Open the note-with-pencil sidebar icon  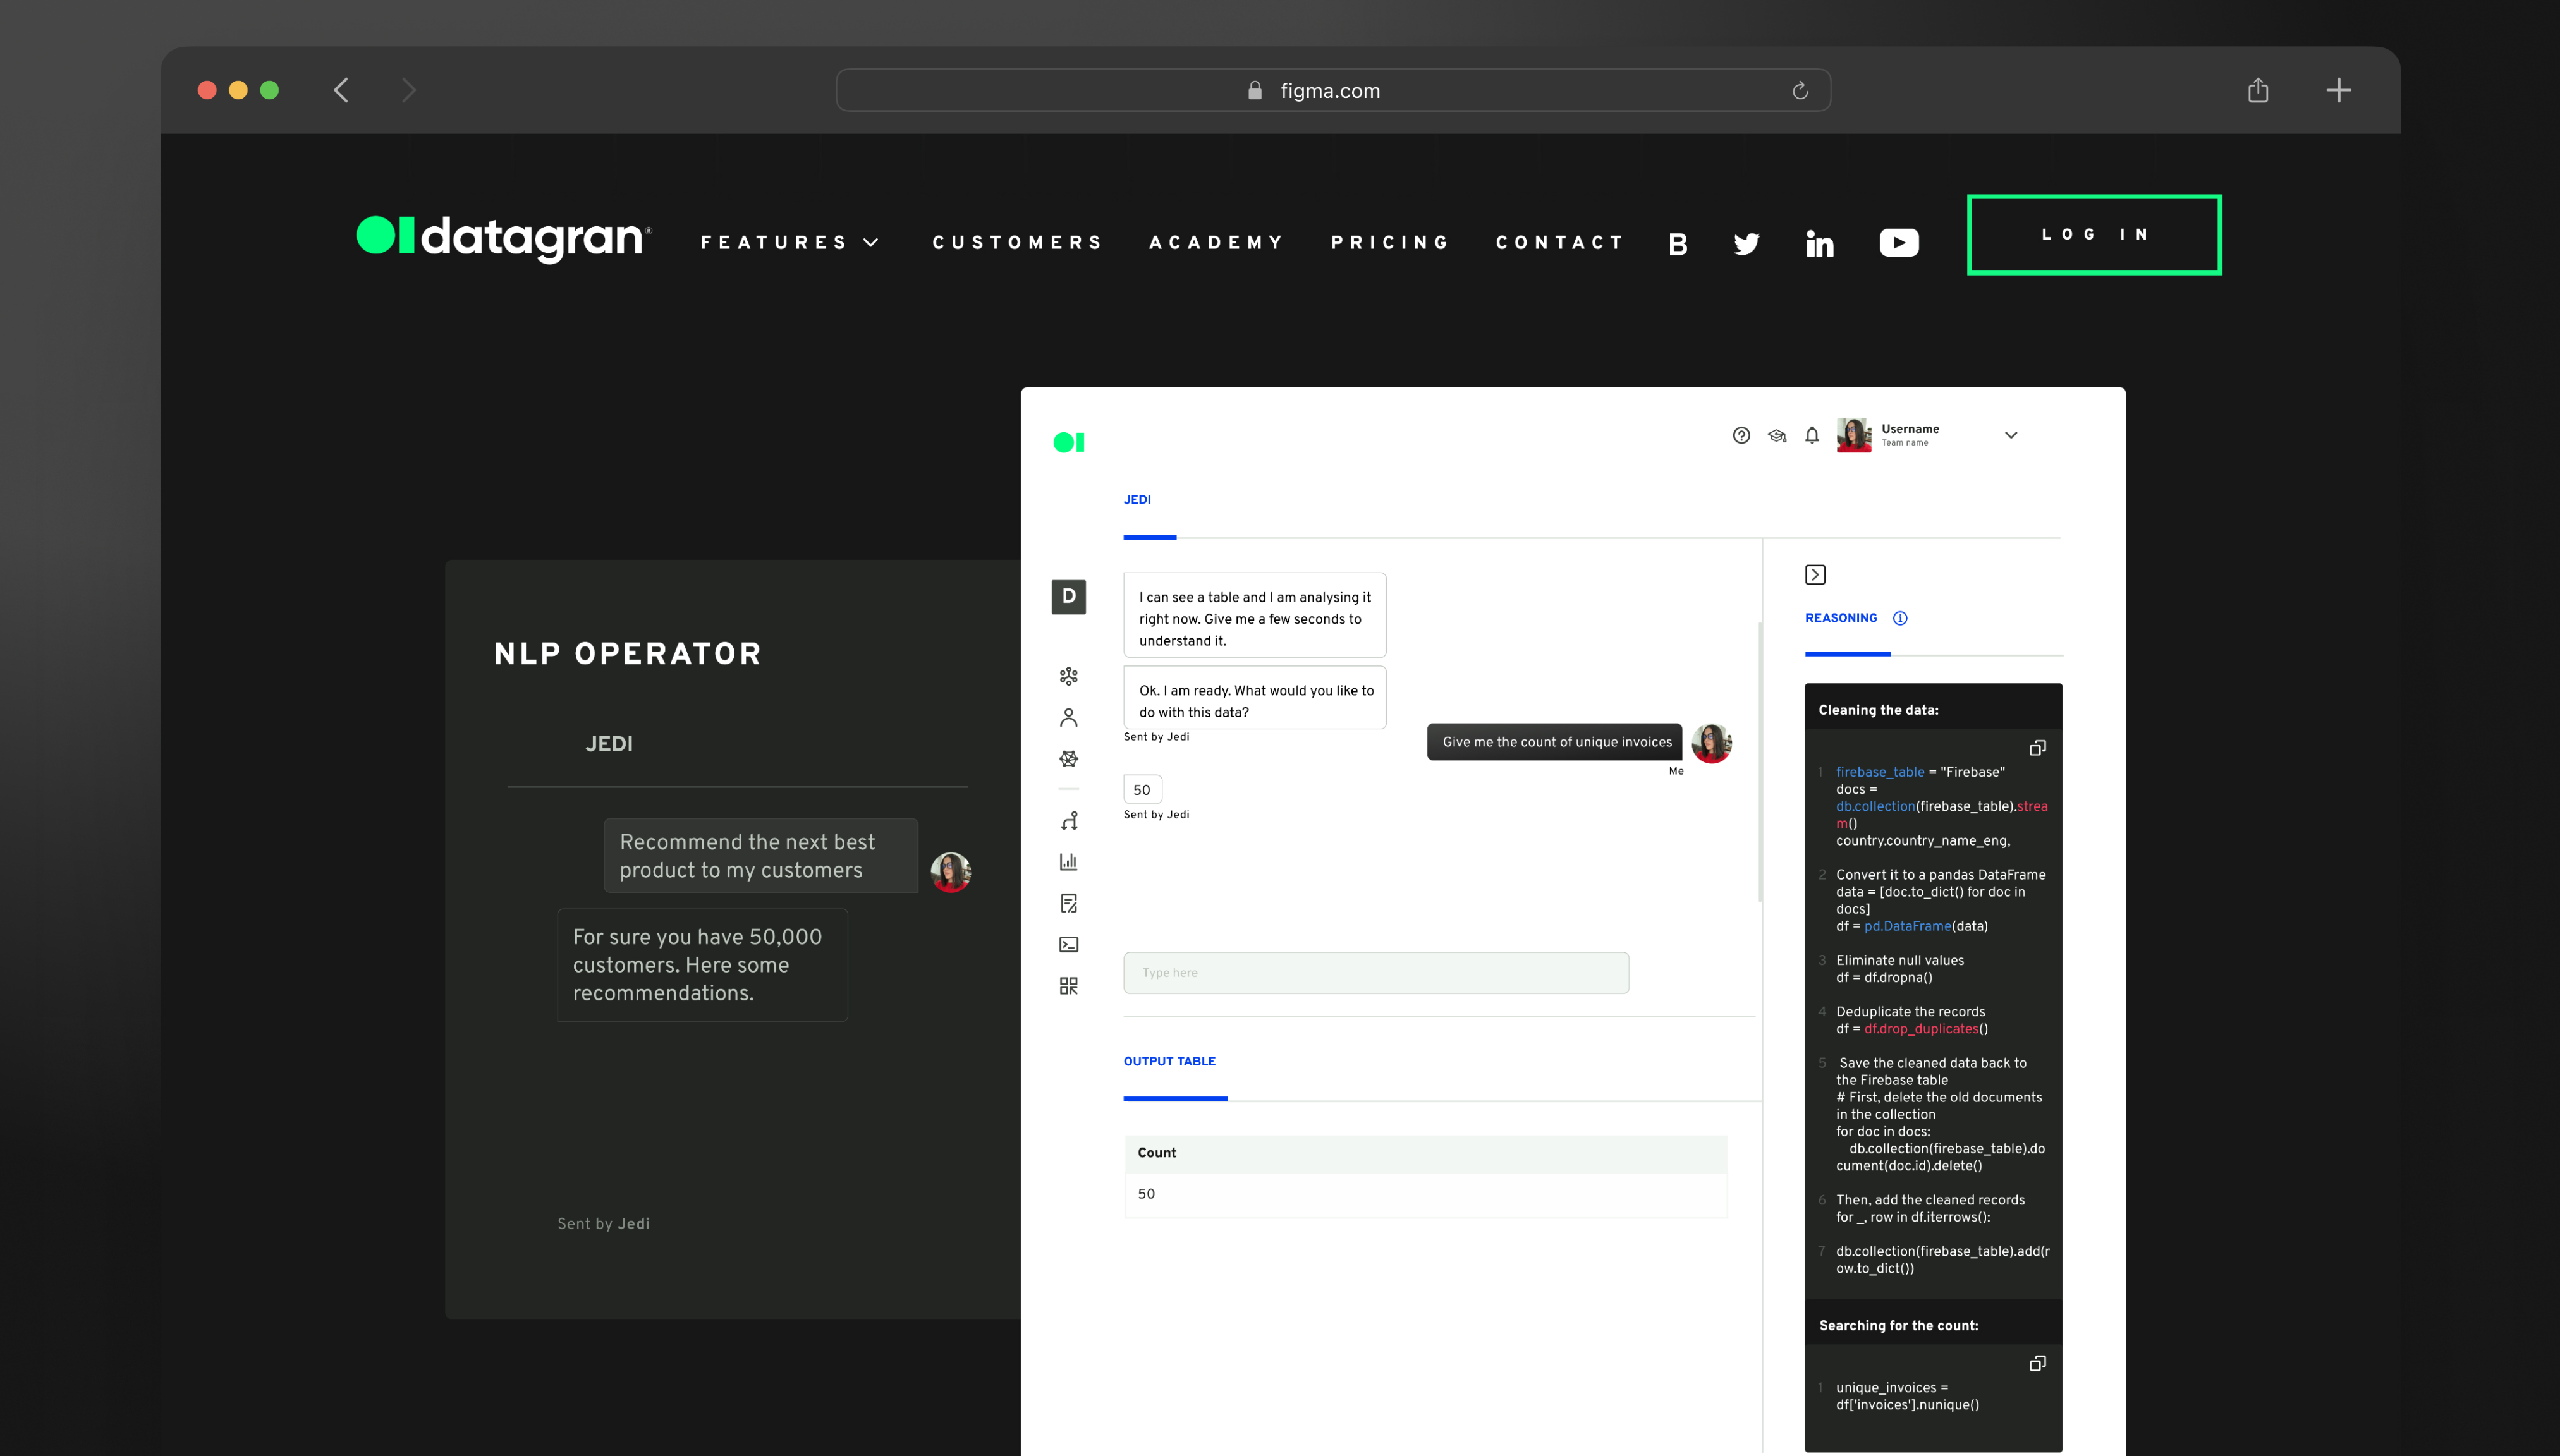coord(1068,903)
